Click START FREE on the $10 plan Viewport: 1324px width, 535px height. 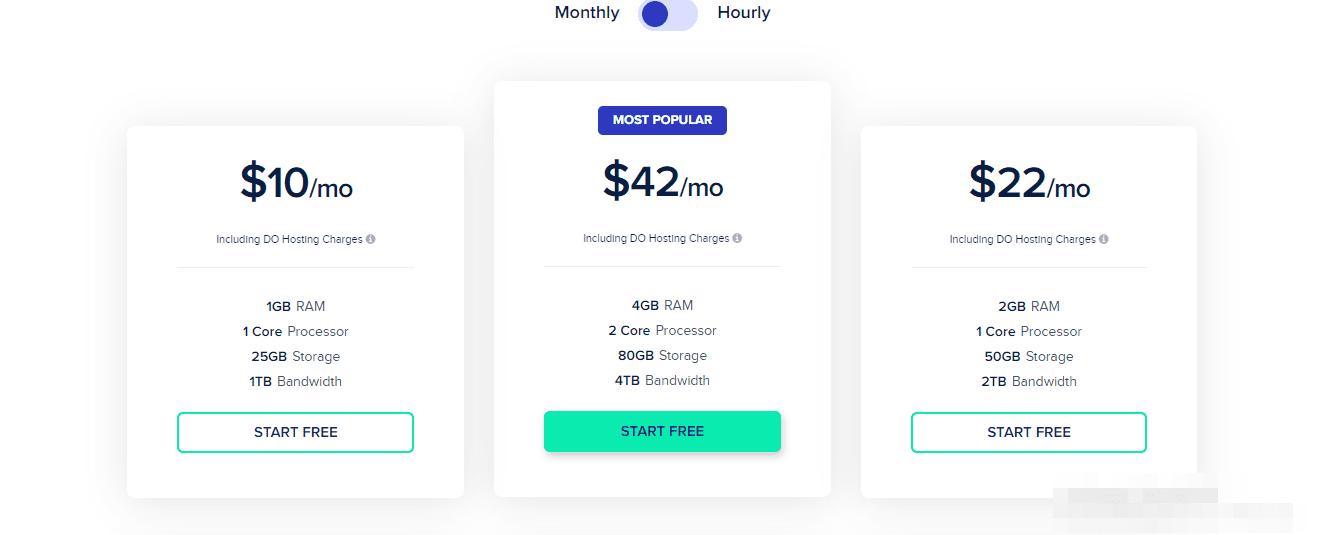pyautogui.click(x=295, y=432)
